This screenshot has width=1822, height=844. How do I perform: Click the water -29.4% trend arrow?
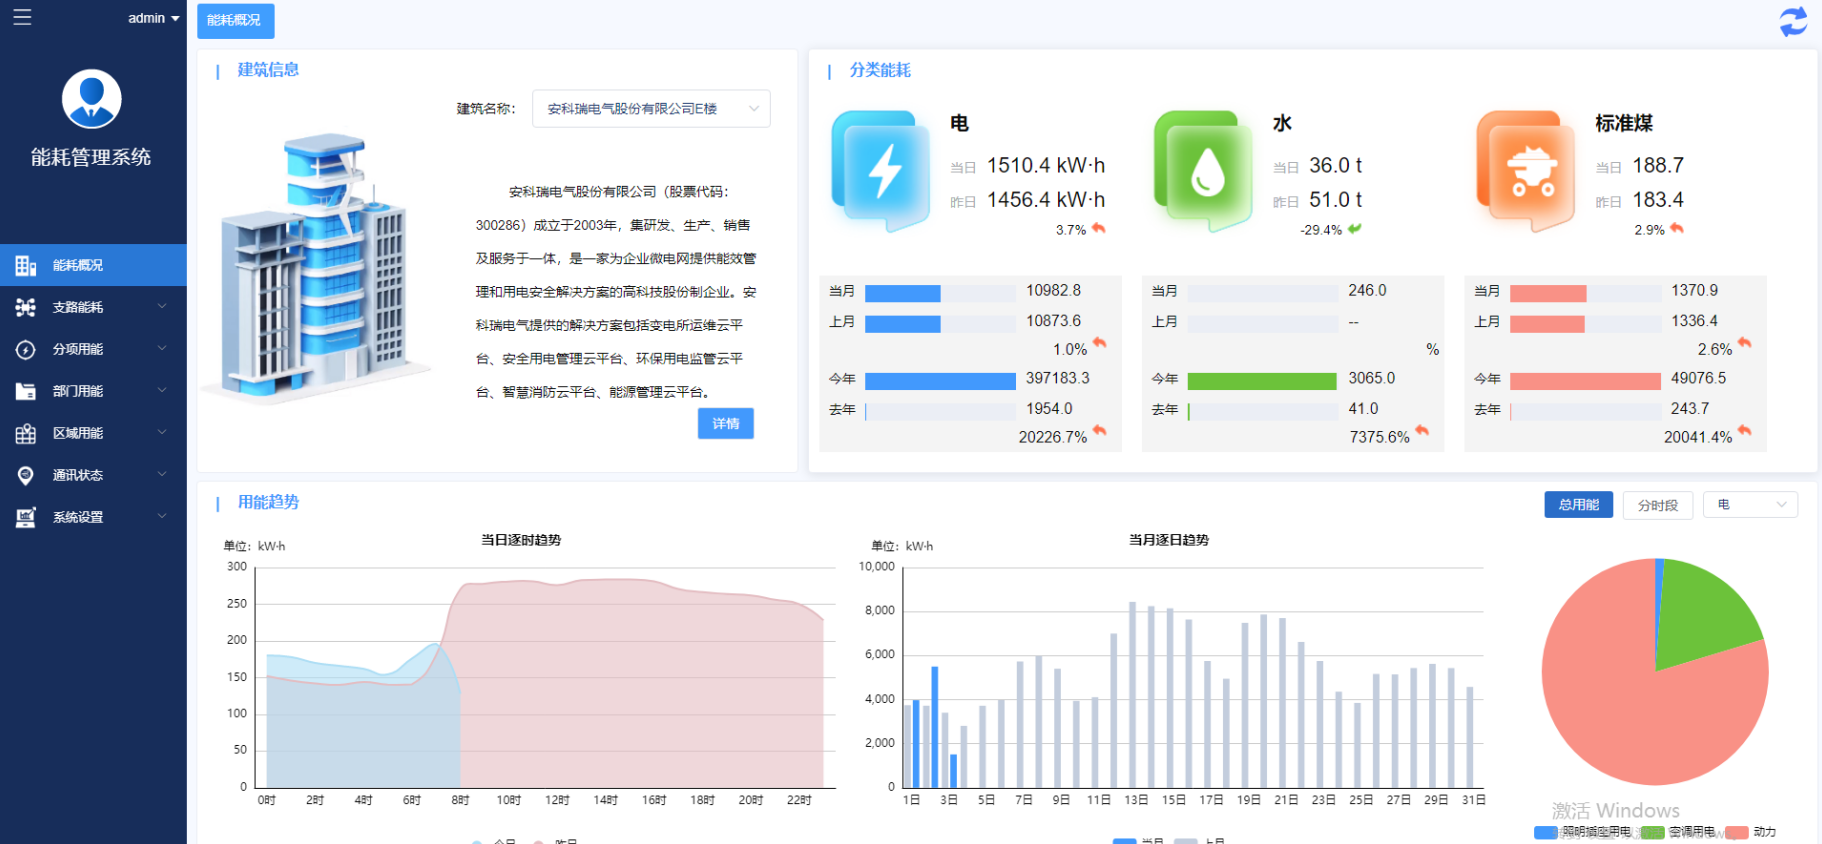coord(1355,228)
